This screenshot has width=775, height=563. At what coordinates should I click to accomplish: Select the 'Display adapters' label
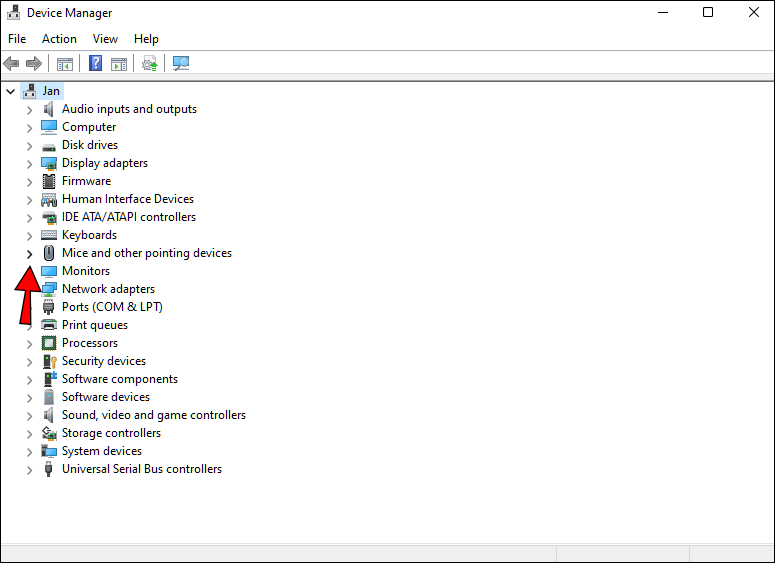[x=105, y=163]
